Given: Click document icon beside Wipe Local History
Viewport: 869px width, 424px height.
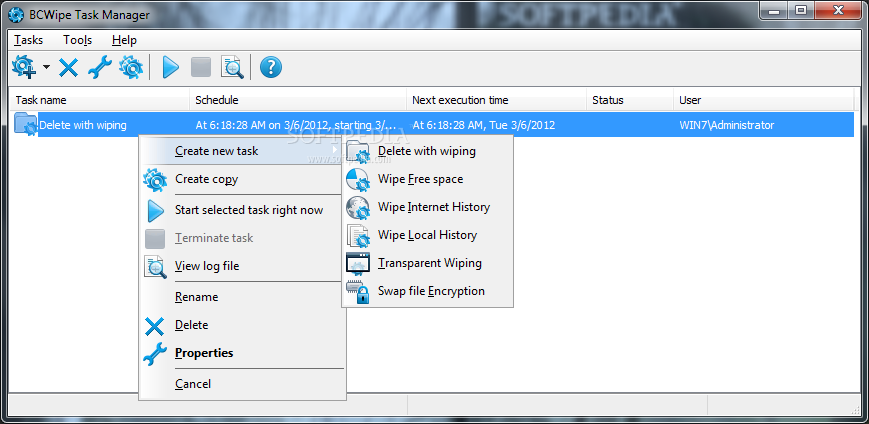Looking at the screenshot, I should pyautogui.click(x=358, y=236).
